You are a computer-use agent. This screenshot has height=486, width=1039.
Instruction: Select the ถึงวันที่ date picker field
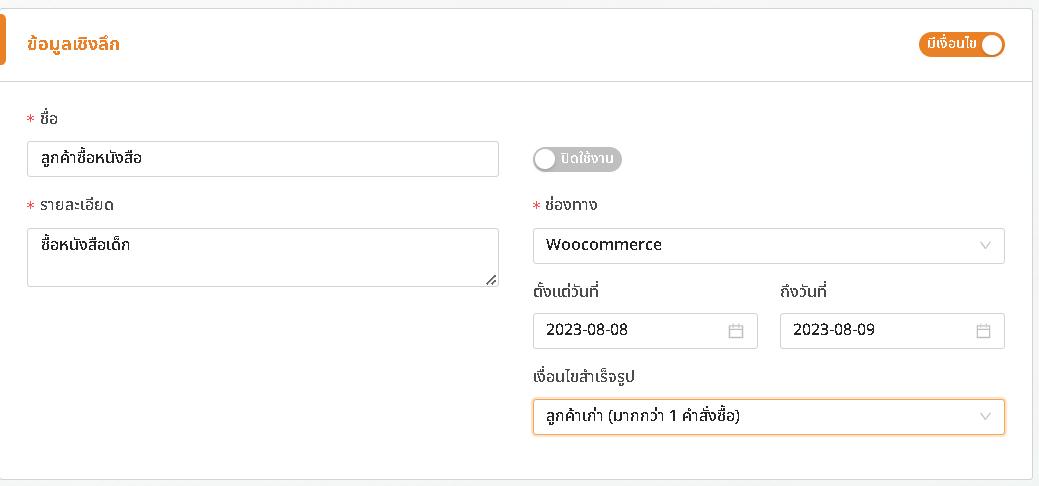(893, 330)
